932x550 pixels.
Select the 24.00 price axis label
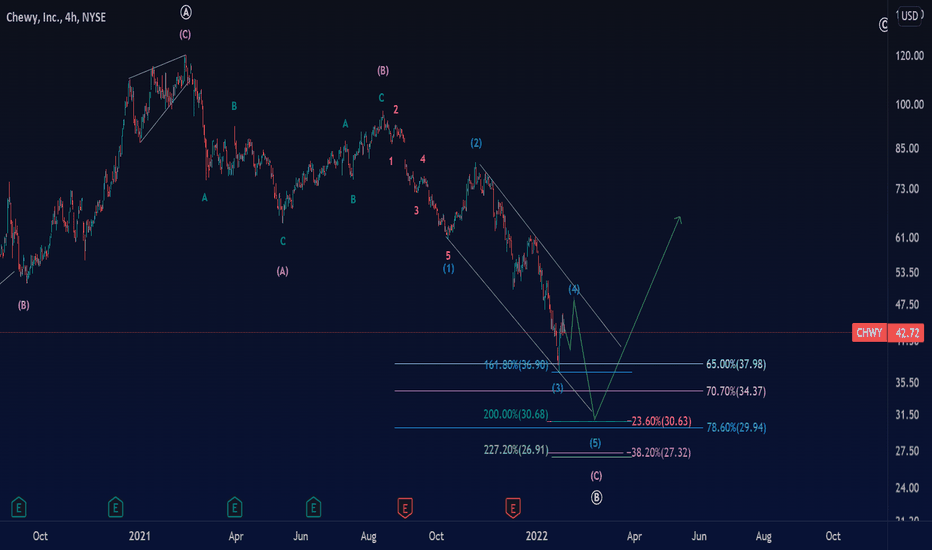coord(907,488)
